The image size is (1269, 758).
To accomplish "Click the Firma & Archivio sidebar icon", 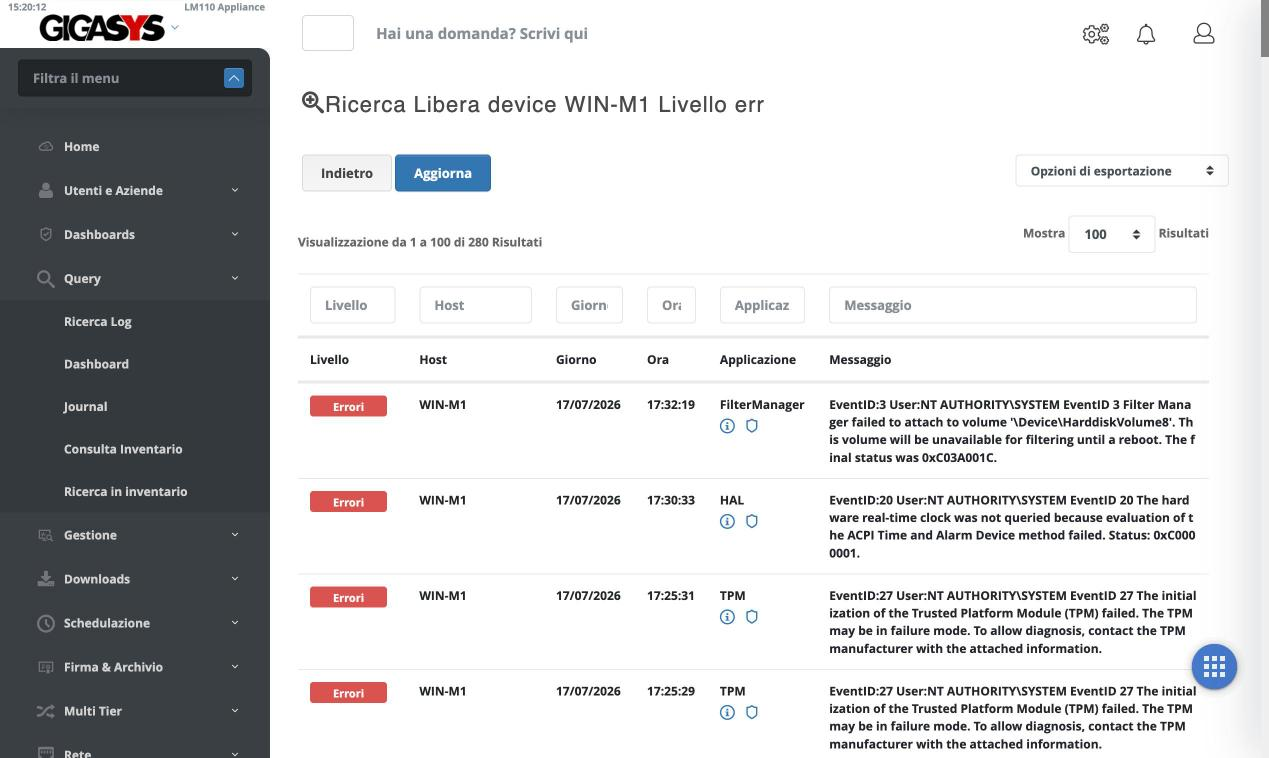I will pos(45,667).
